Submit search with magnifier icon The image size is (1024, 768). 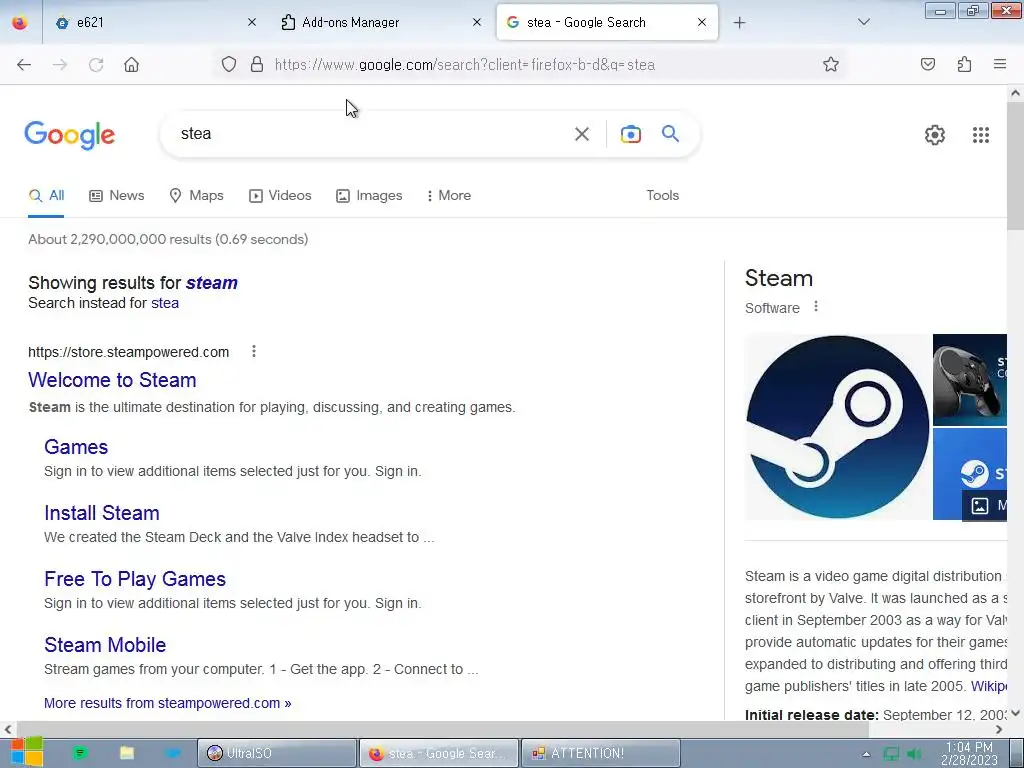pos(671,134)
